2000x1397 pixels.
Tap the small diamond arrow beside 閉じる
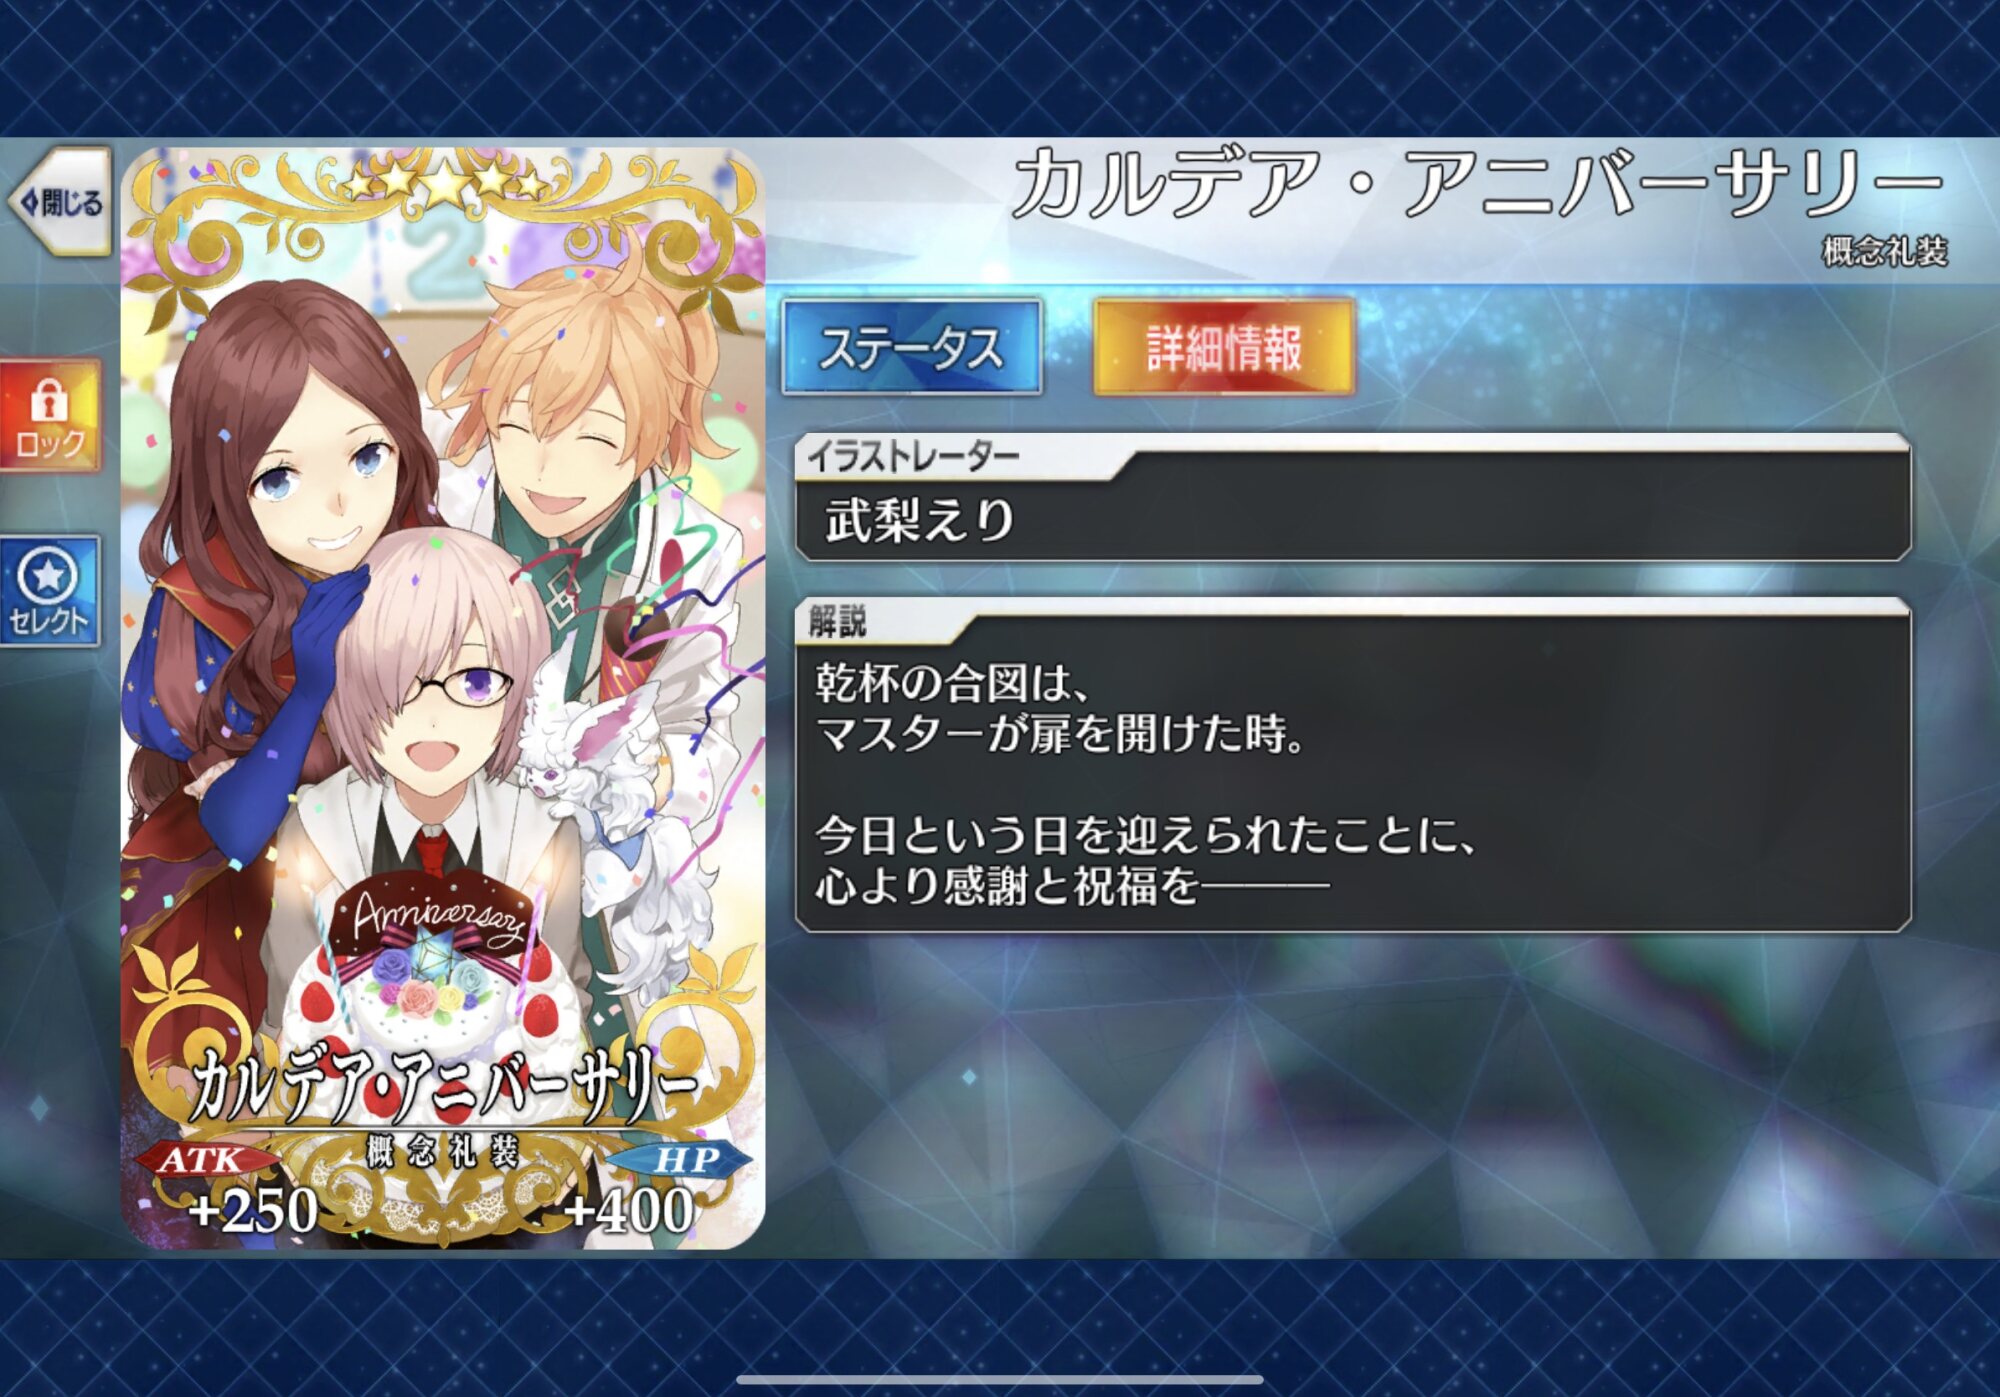point(29,203)
